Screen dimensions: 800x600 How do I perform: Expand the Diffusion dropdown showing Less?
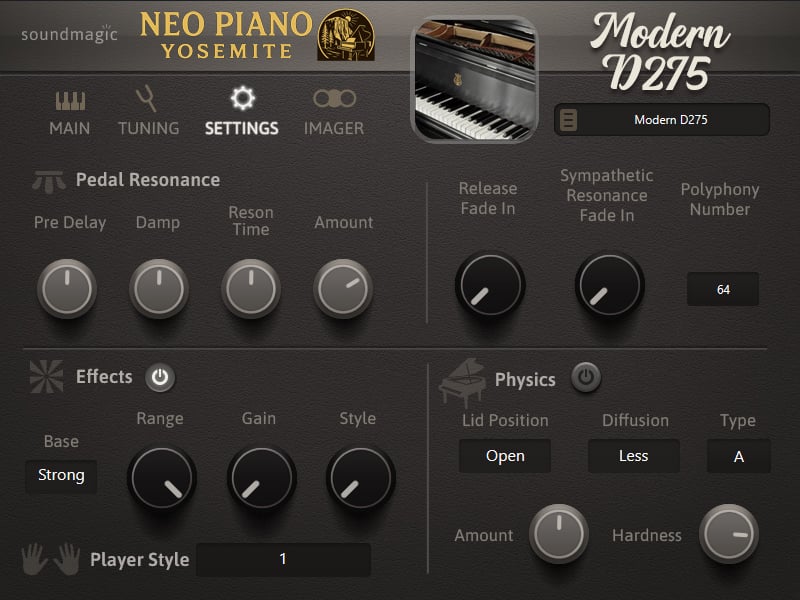633,456
